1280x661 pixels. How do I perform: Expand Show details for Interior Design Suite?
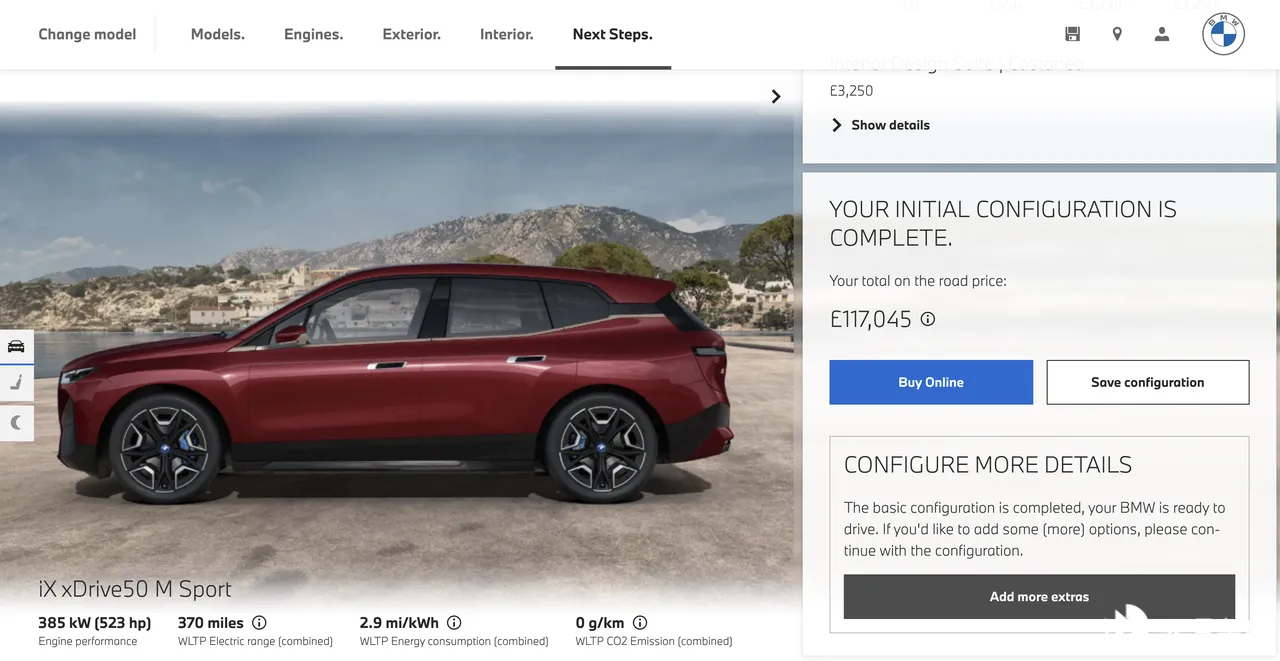(880, 125)
